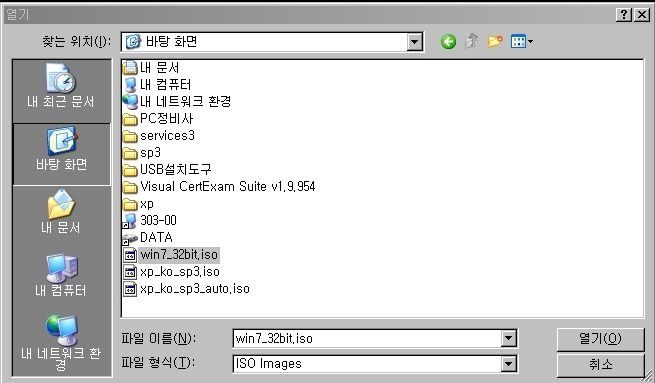Select the 303-00 shortcut icon

pyautogui.click(x=130, y=221)
